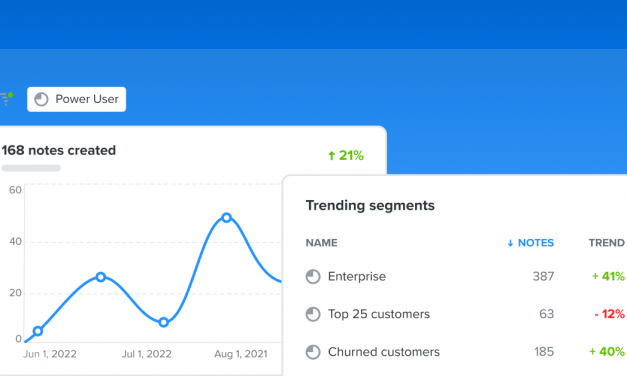Click the green 21% increase indicator
Image resolution: width=627 pixels, height=376 pixels.
346,155
